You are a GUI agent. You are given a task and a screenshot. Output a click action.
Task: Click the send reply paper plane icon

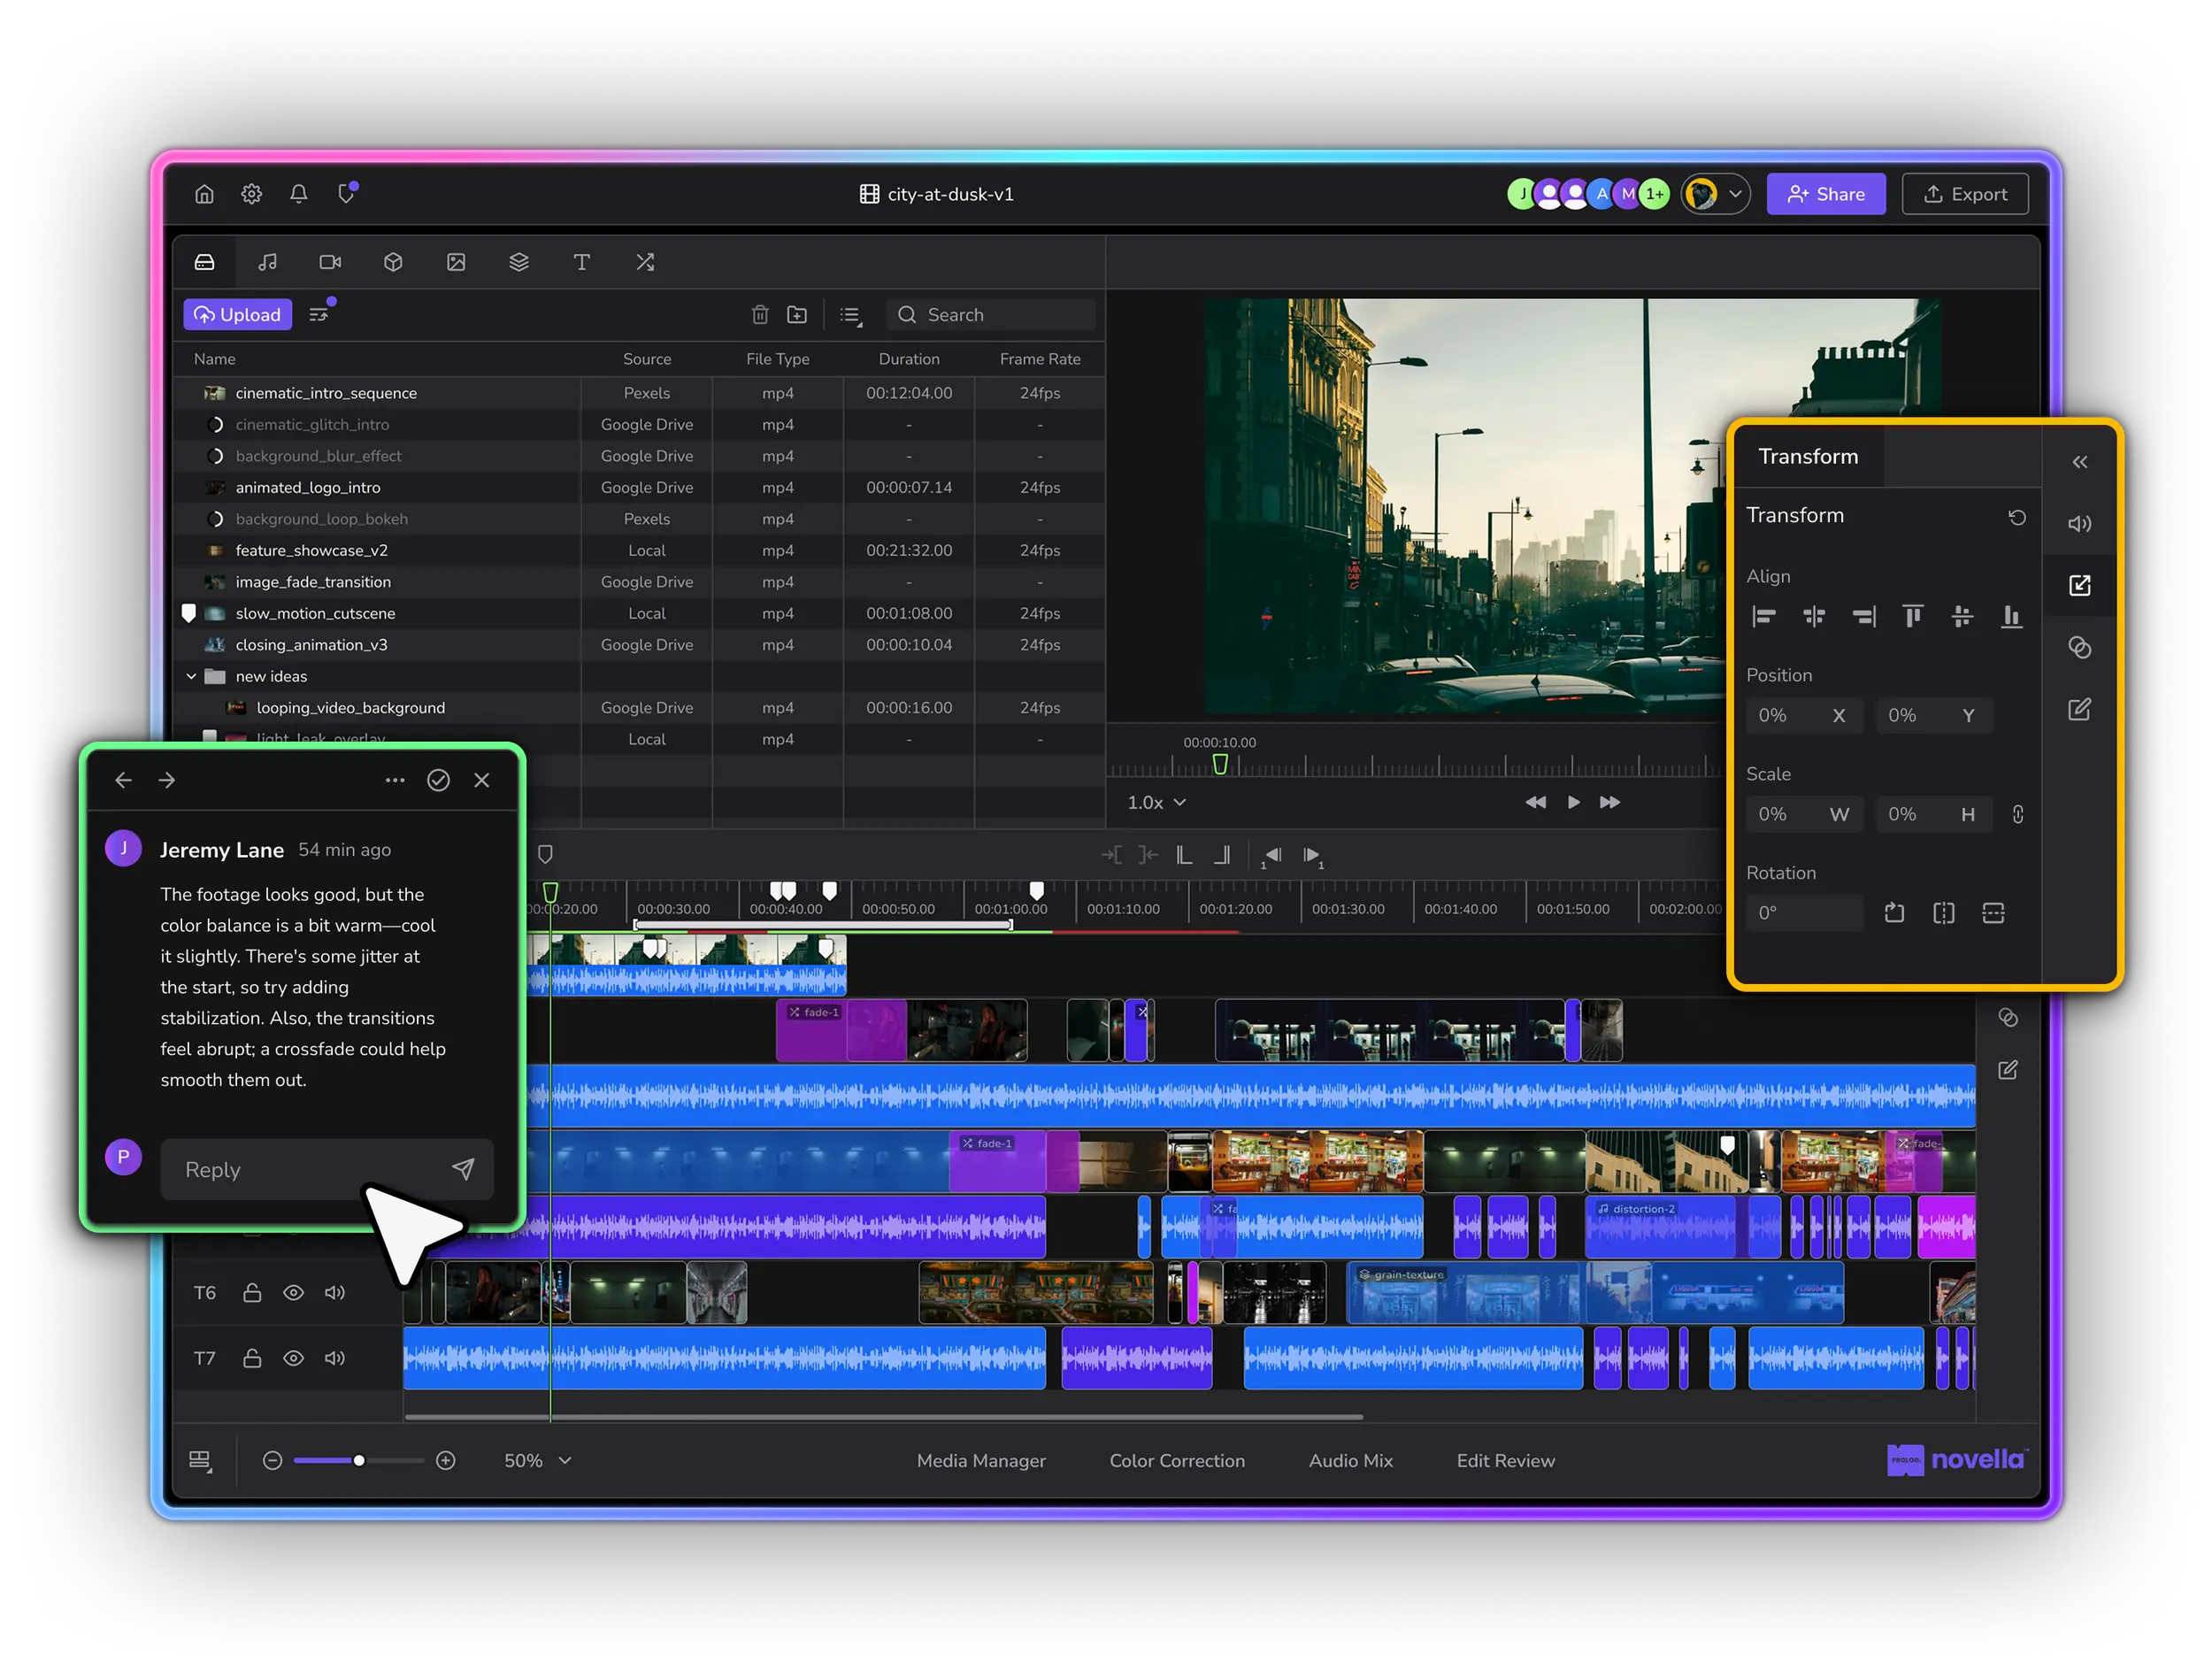462,1169
